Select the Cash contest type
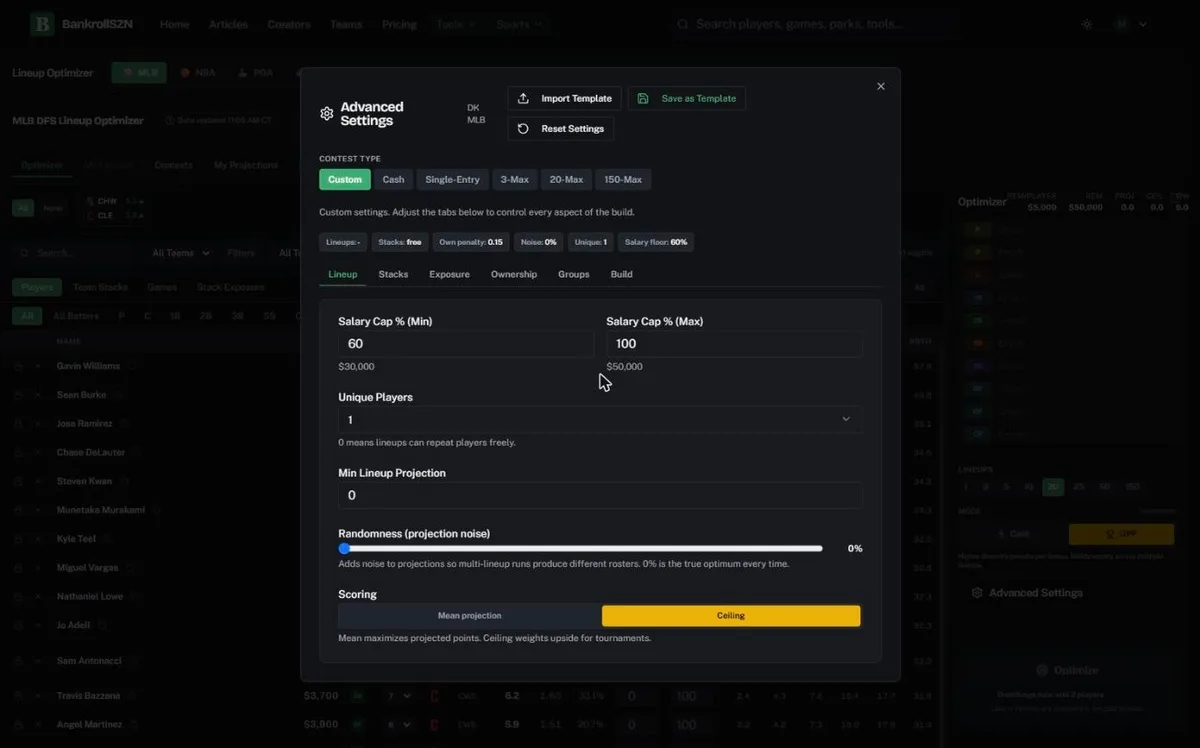This screenshot has width=1200, height=748. tap(394, 179)
